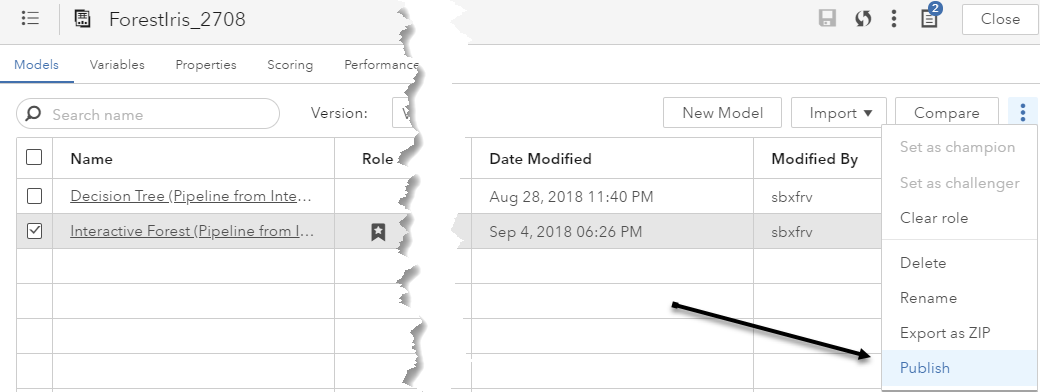Select Publish from the context menu
Screen dimensions: 1040x392
coord(925,368)
